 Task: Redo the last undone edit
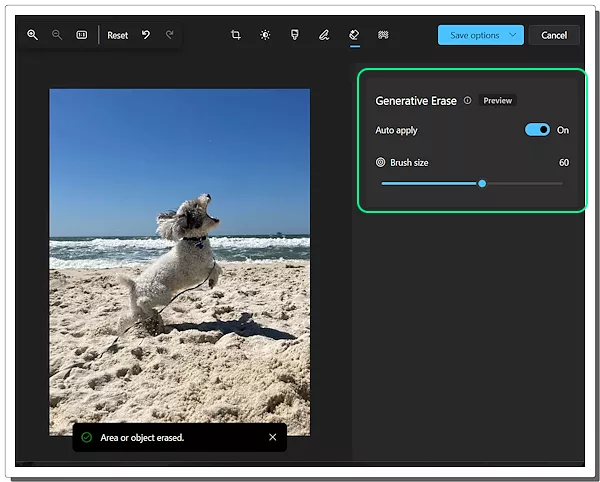pos(170,35)
